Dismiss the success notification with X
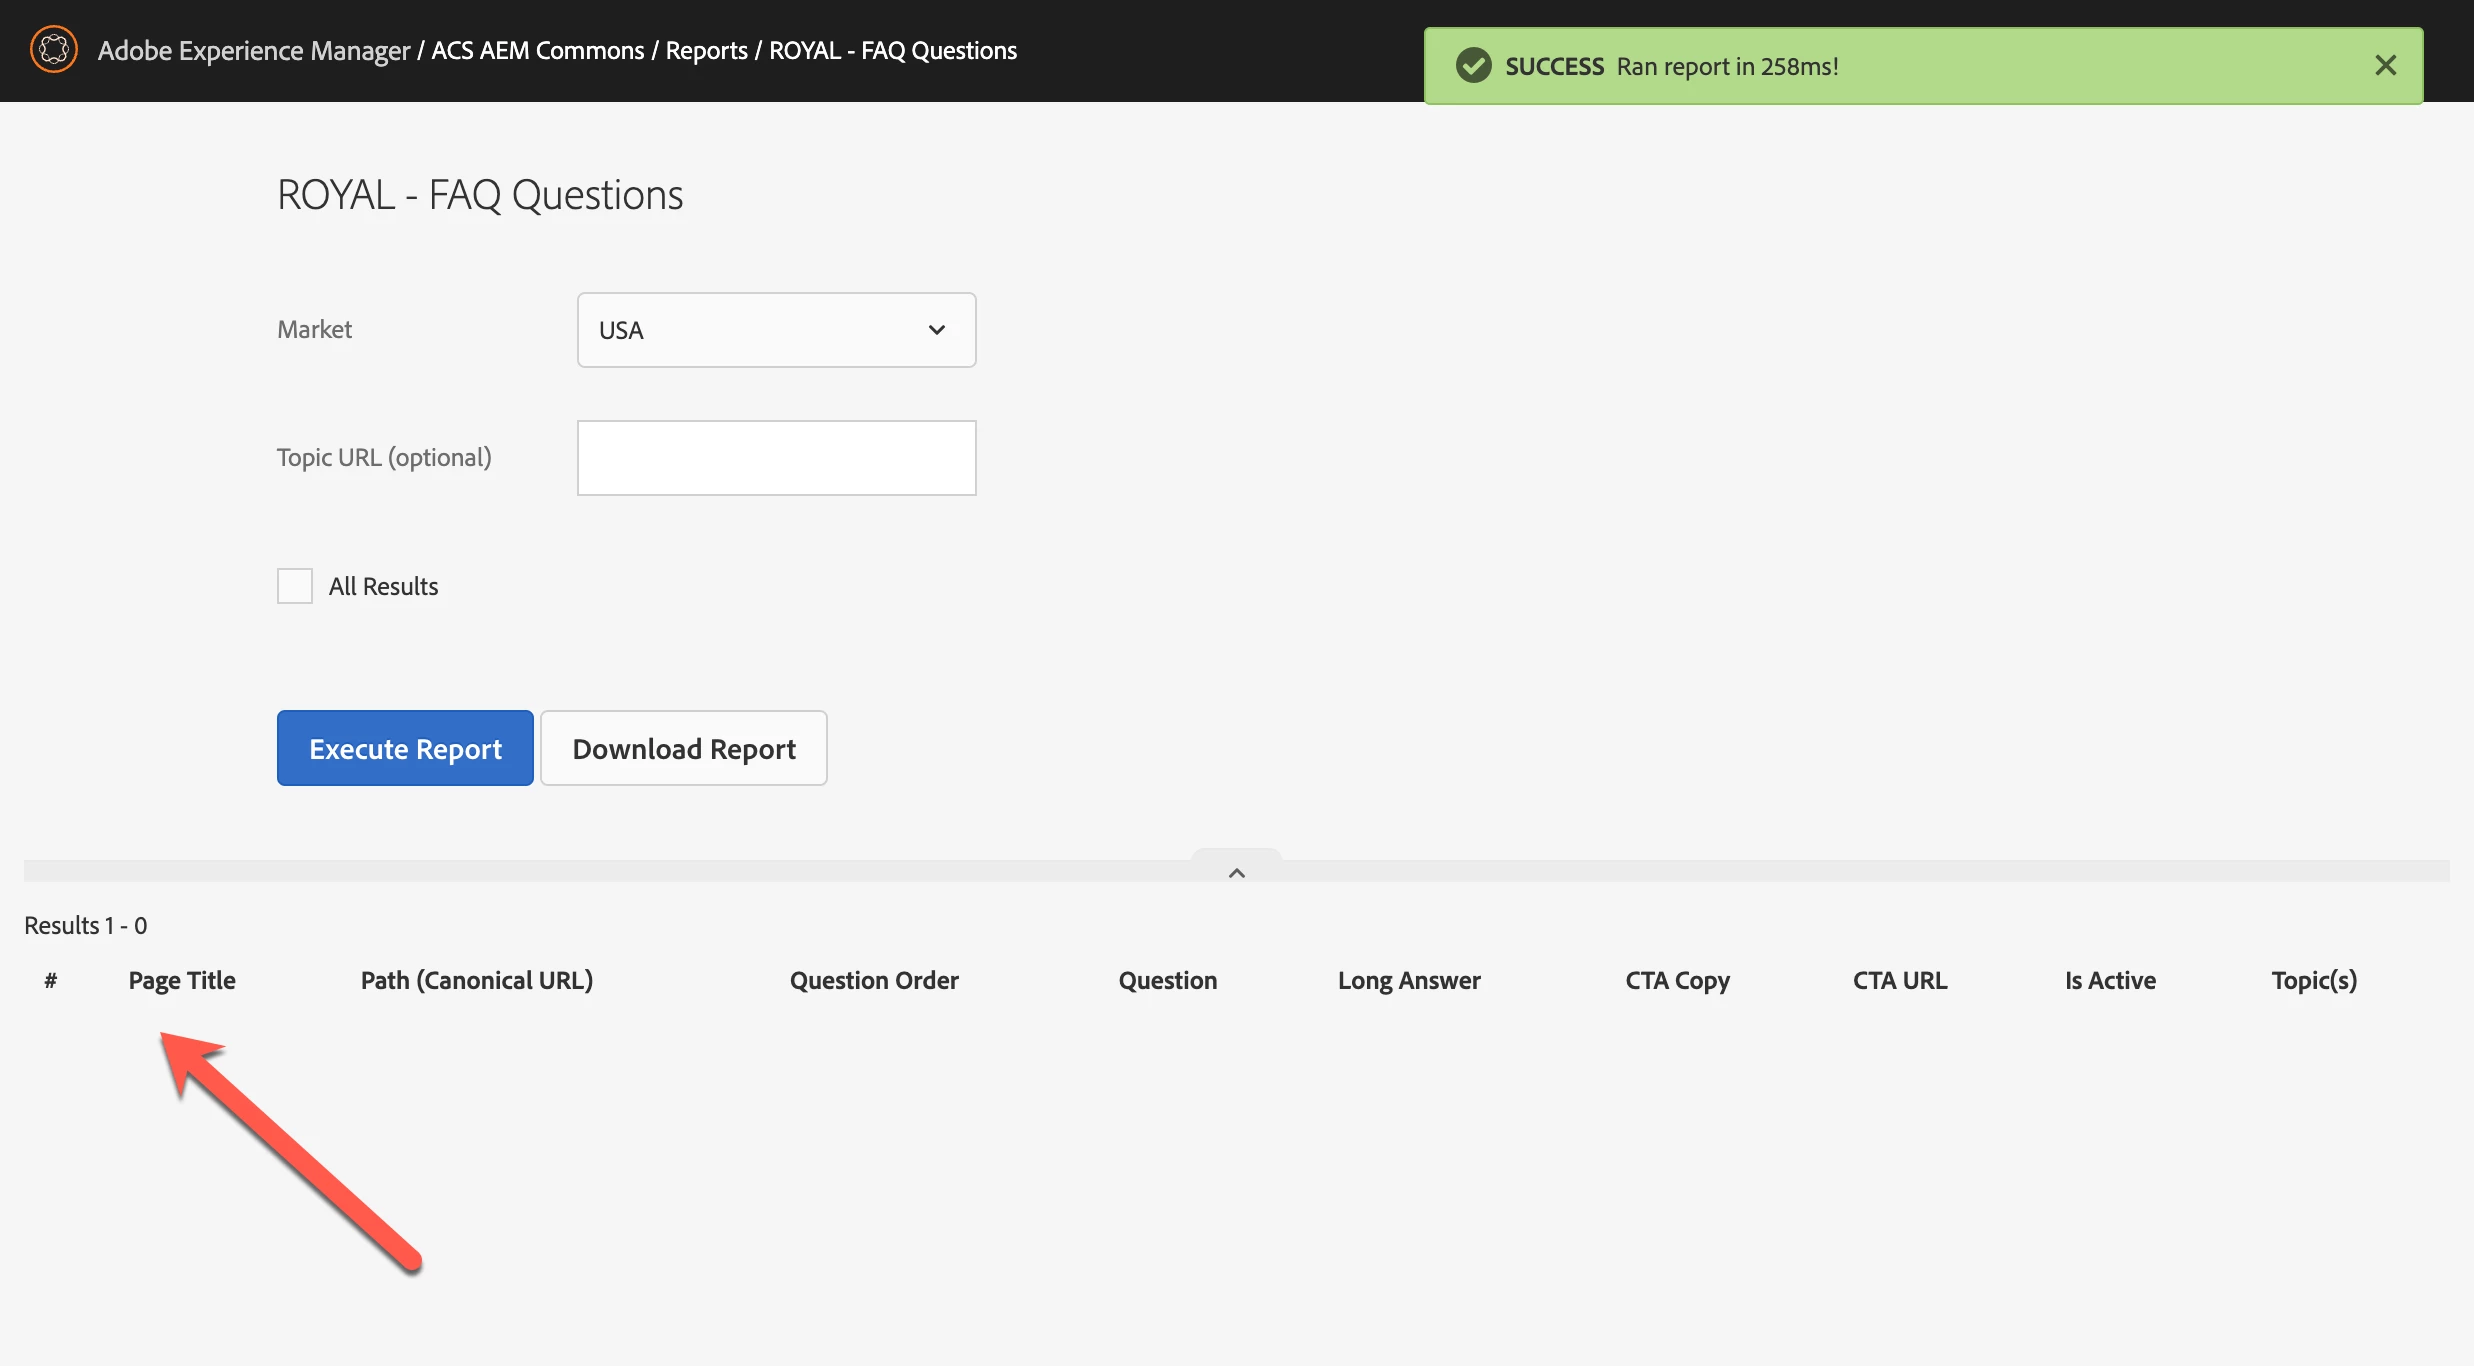2474x1366 pixels. 2385,66
